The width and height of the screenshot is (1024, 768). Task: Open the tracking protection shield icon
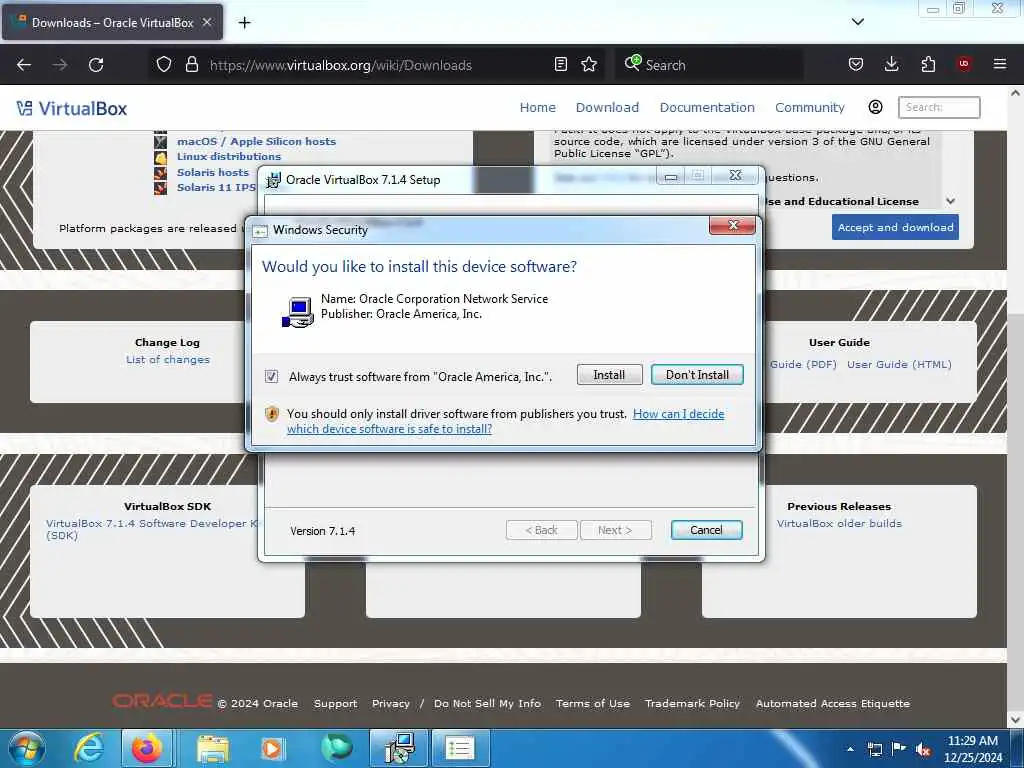[164, 65]
